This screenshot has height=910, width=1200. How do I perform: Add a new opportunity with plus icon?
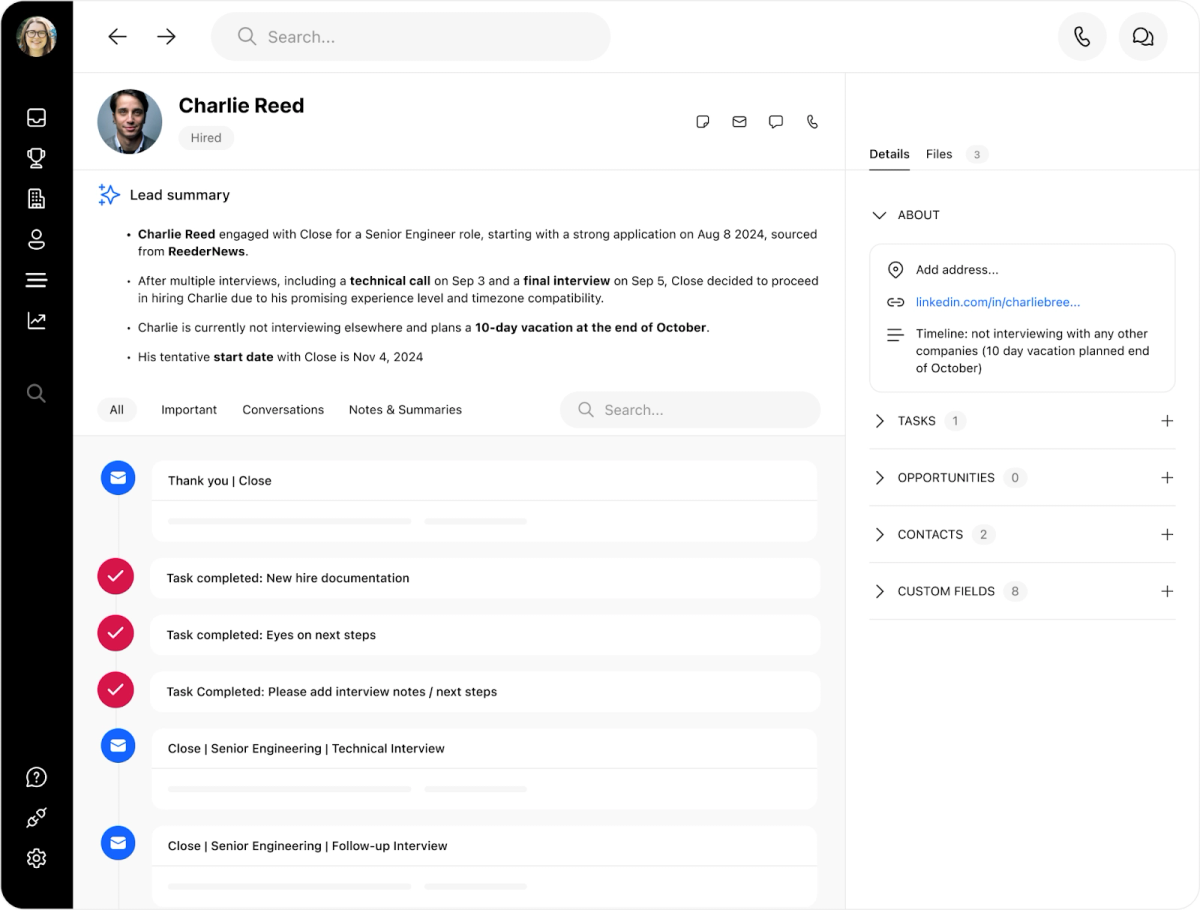pyautogui.click(x=1167, y=478)
